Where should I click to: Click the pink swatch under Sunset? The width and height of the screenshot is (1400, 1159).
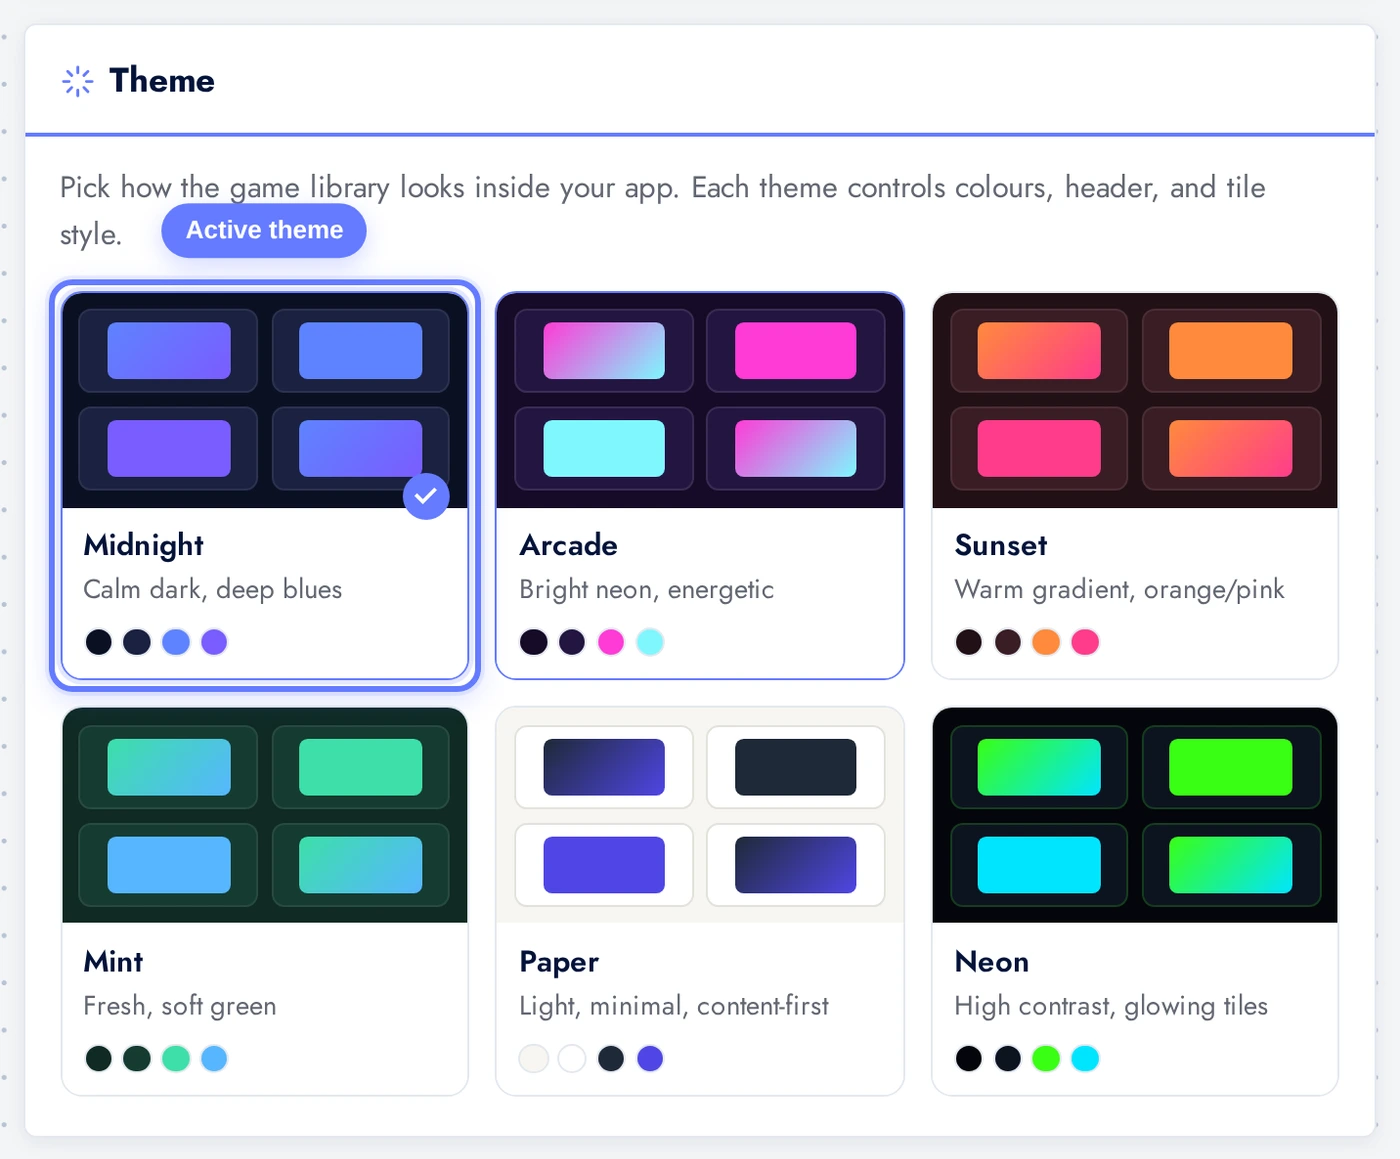[1085, 642]
